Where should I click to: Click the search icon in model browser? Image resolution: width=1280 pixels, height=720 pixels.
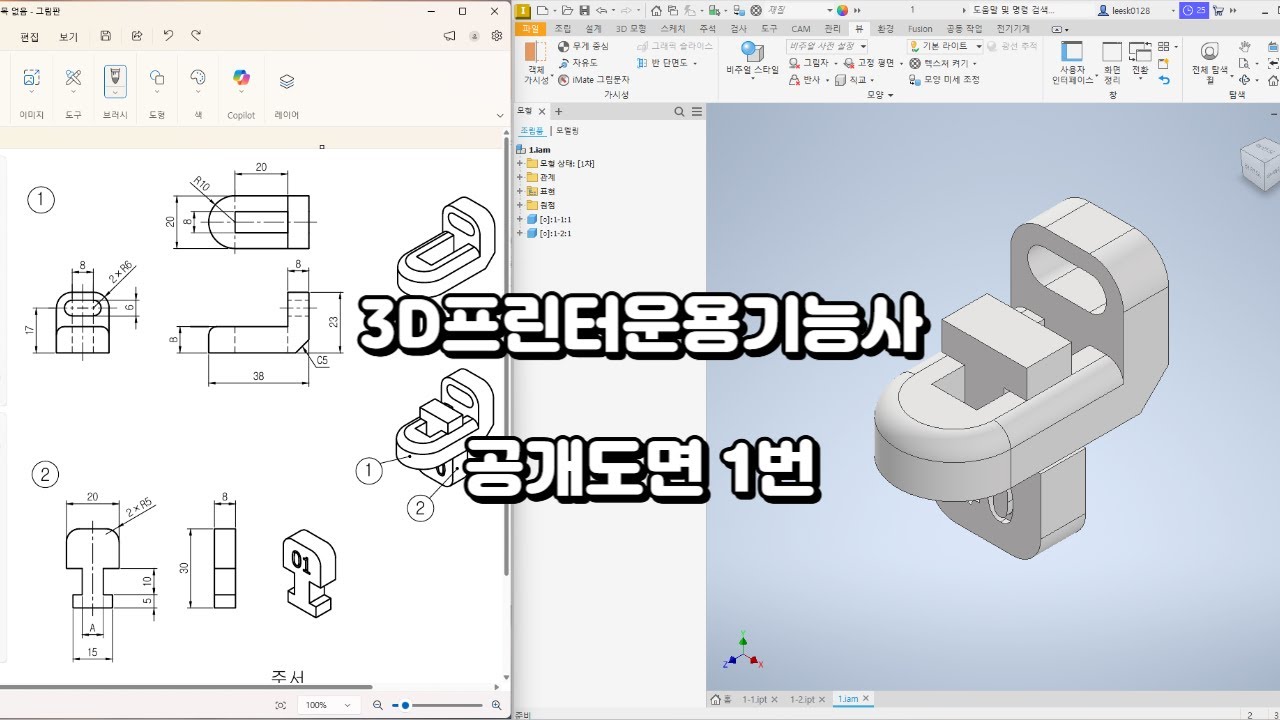pos(679,112)
